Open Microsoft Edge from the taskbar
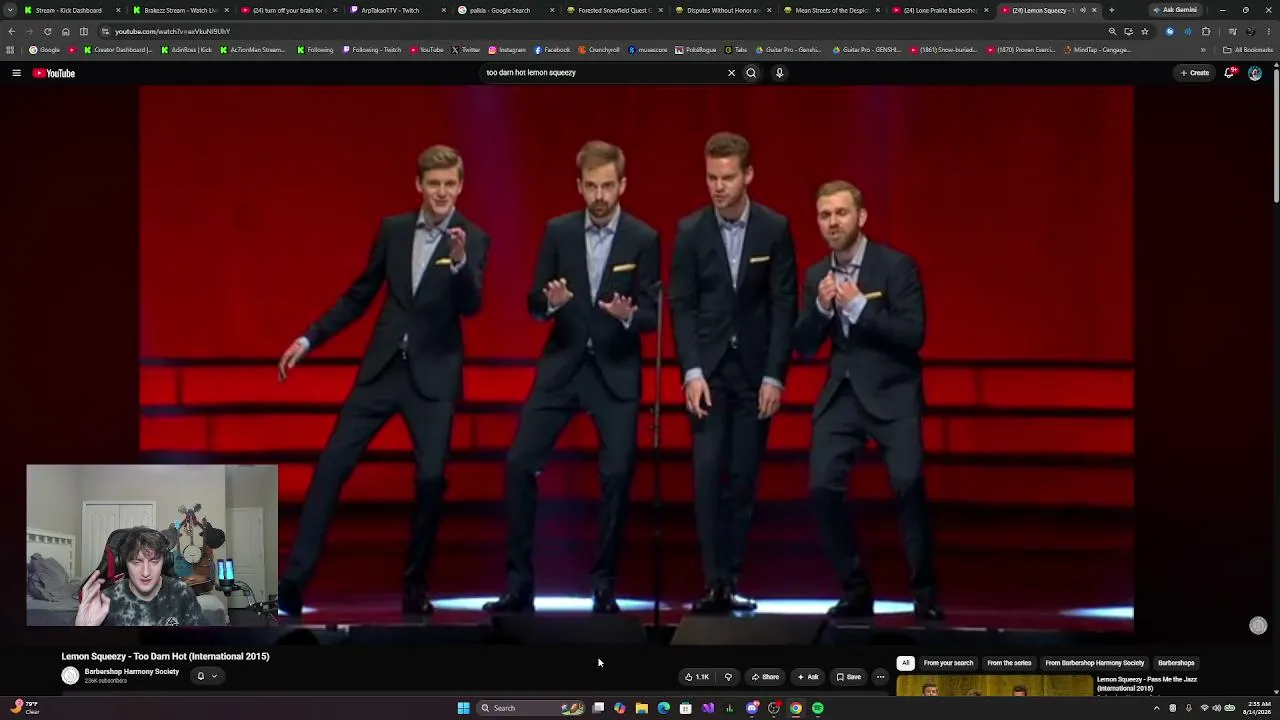Image resolution: width=1280 pixels, height=720 pixels. point(663,708)
